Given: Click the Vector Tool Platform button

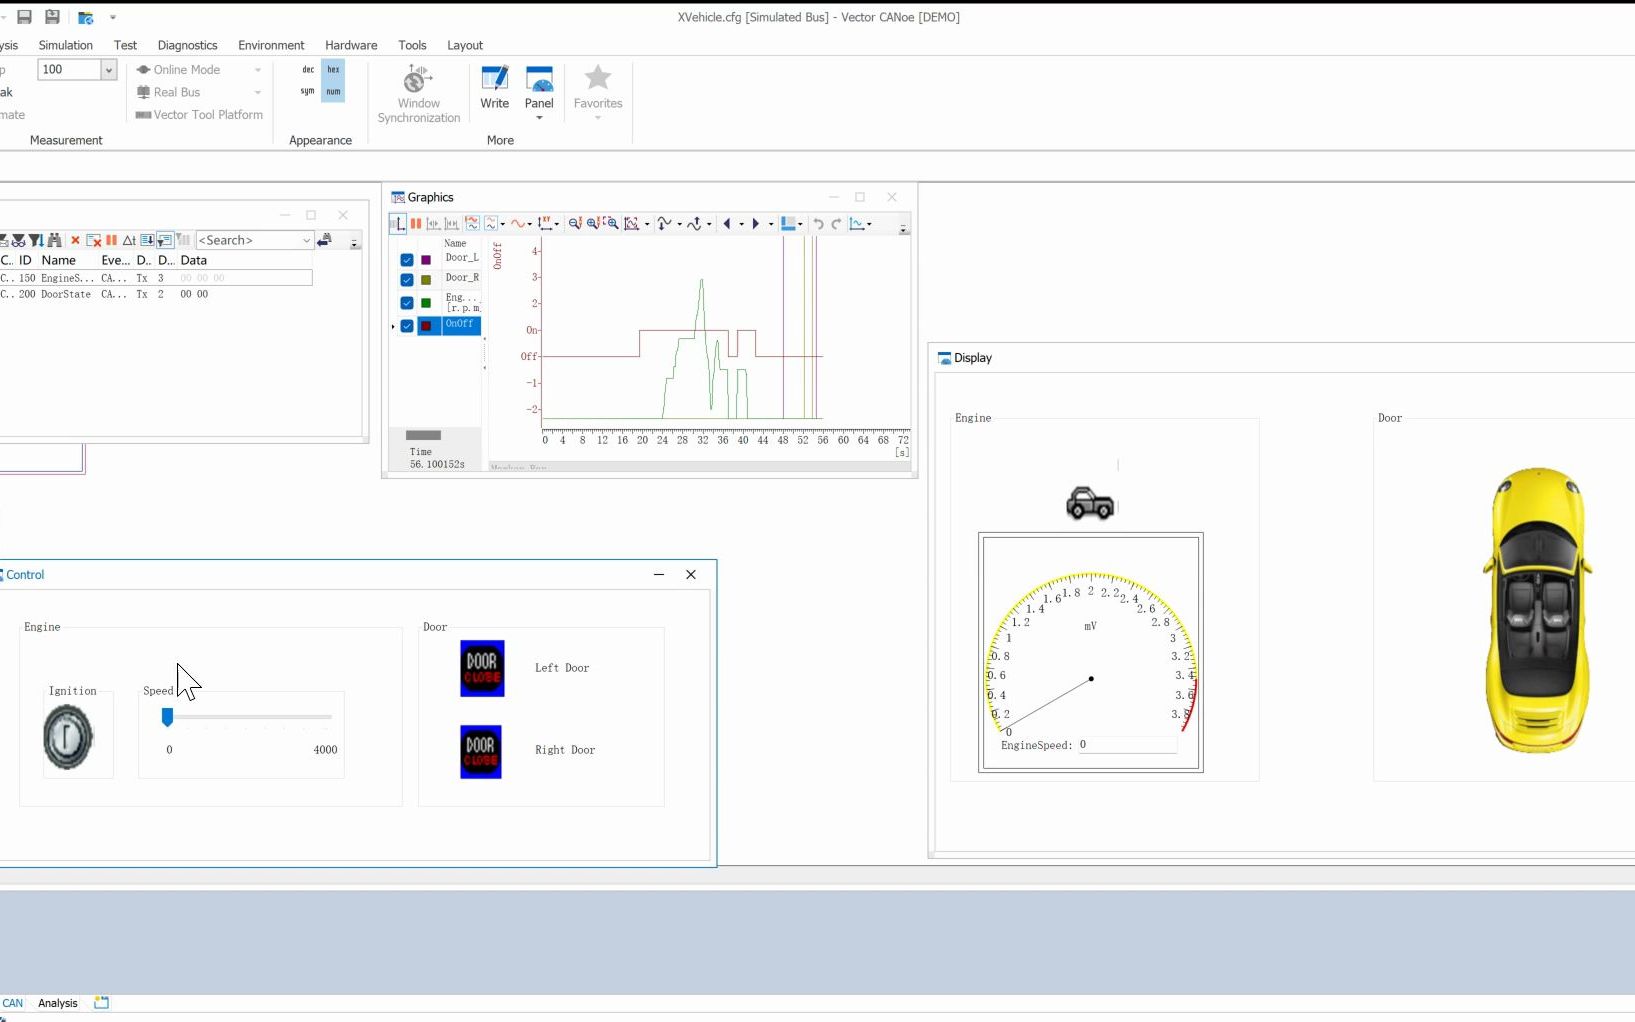Looking at the screenshot, I should (199, 115).
